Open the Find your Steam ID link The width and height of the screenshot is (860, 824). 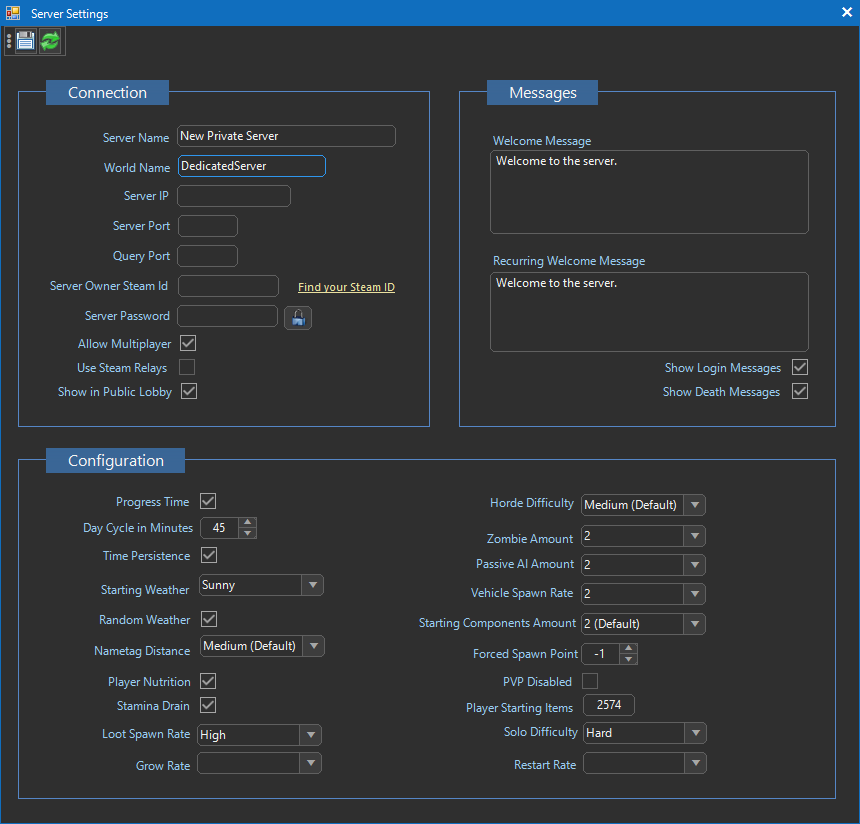click(346, 287)
